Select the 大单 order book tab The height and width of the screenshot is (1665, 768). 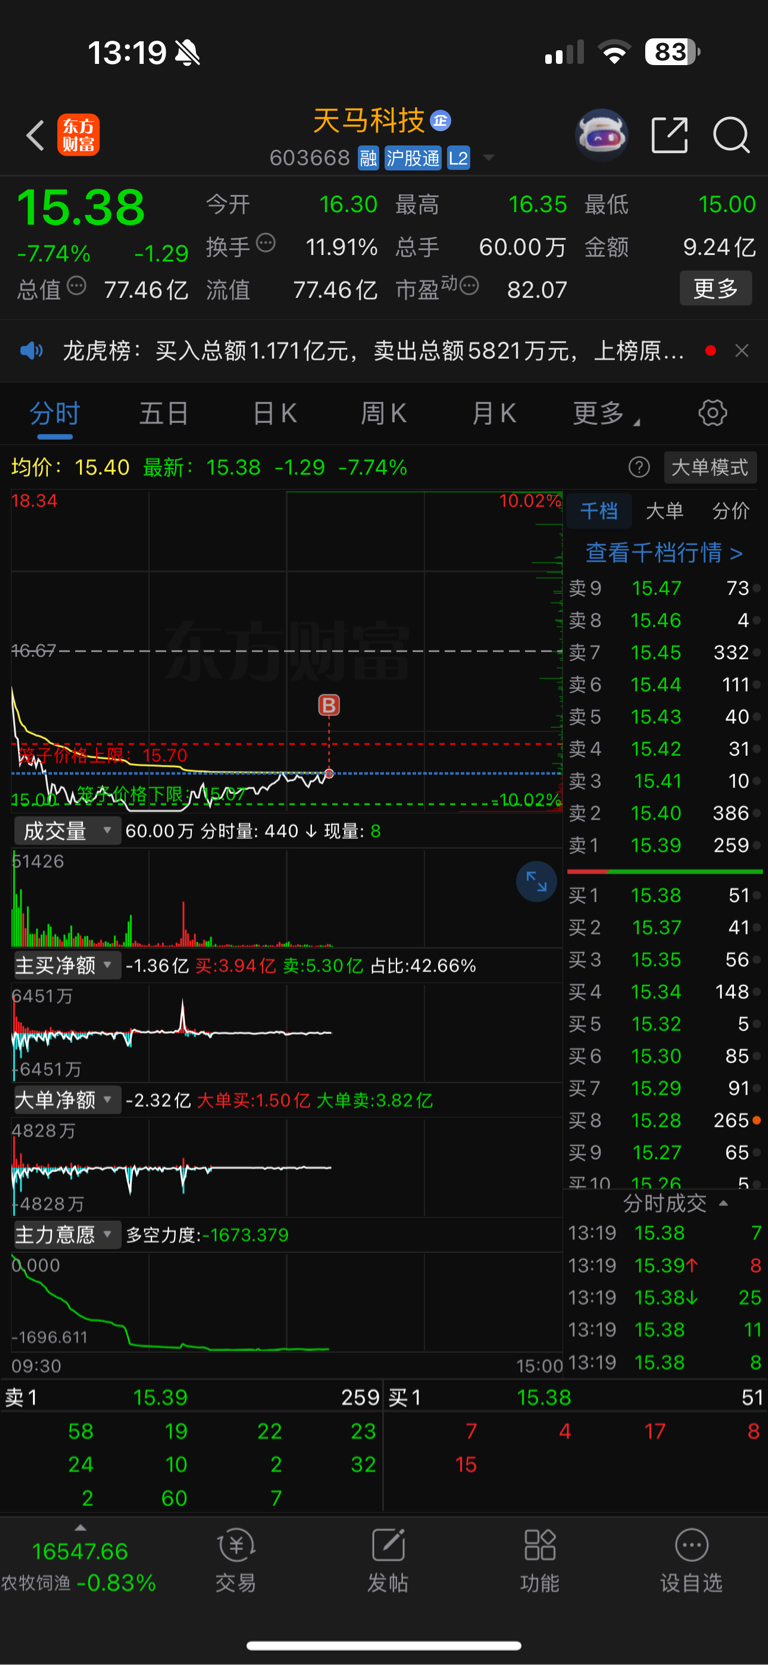(665, 511)
